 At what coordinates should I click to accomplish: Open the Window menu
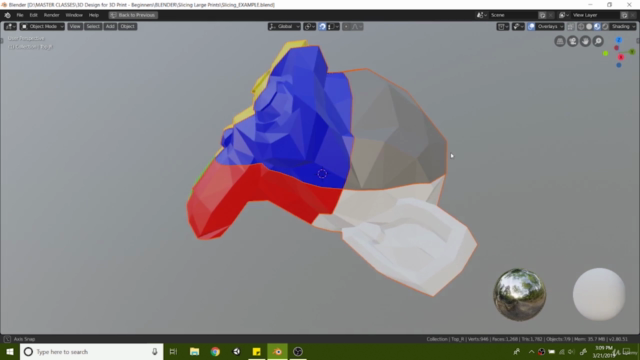[74, 15]
